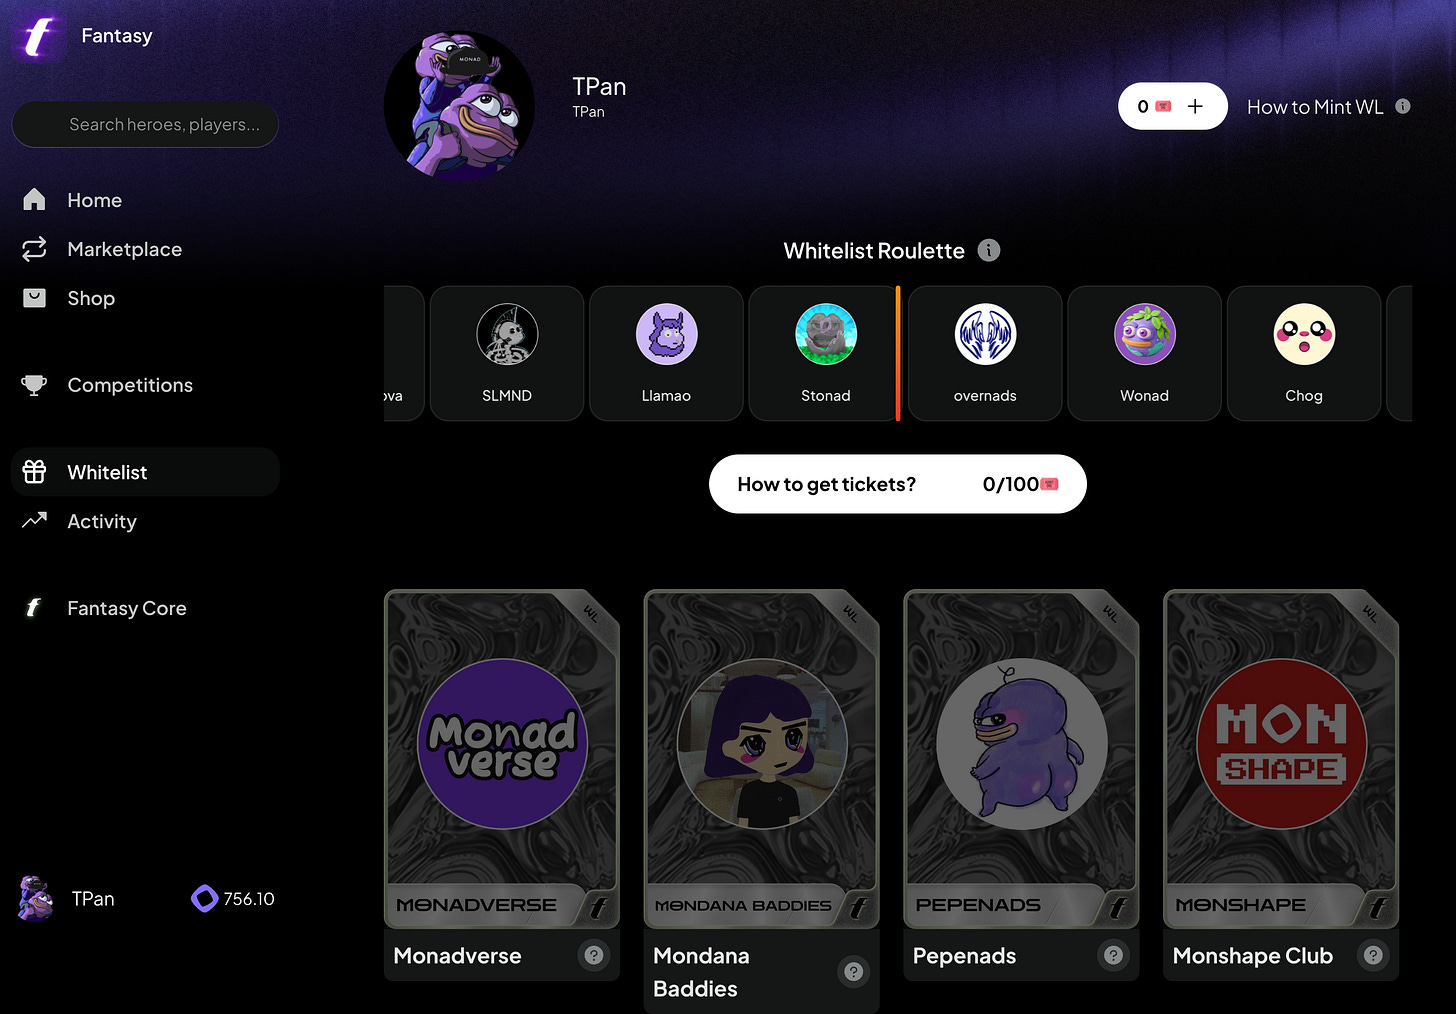Click the Monadverse question mark icon

coord(594,955)
